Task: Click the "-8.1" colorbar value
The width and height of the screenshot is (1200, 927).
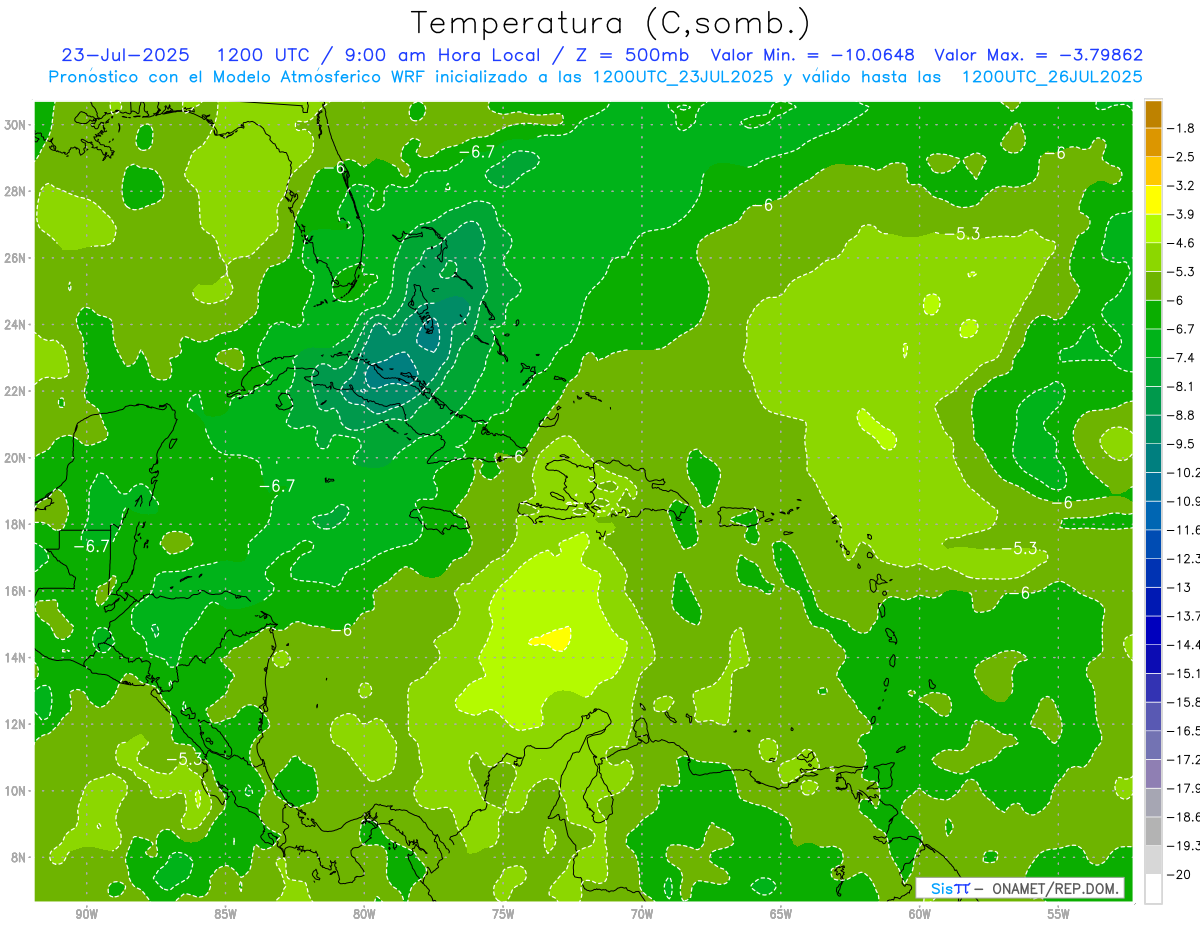Action: 1181,386
